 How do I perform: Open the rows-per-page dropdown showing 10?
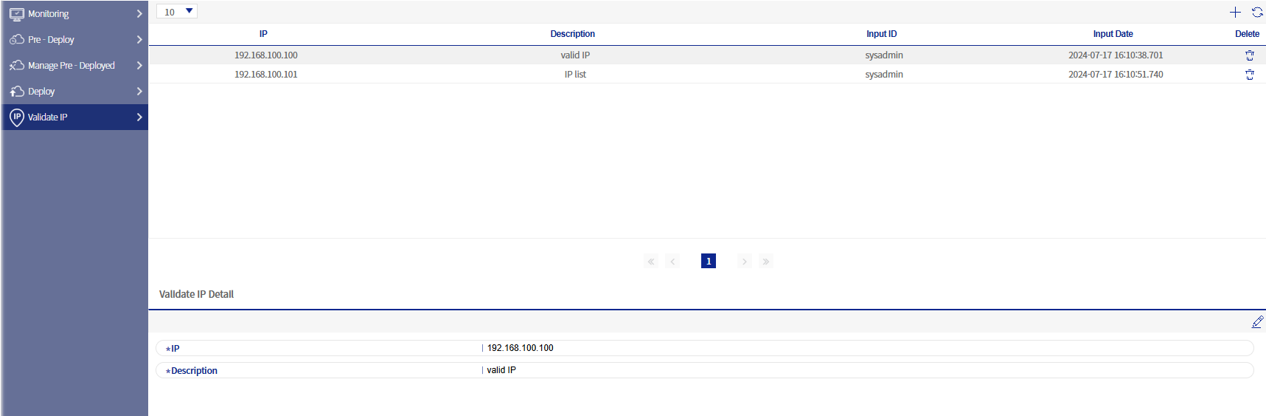[x=177, y=12]
